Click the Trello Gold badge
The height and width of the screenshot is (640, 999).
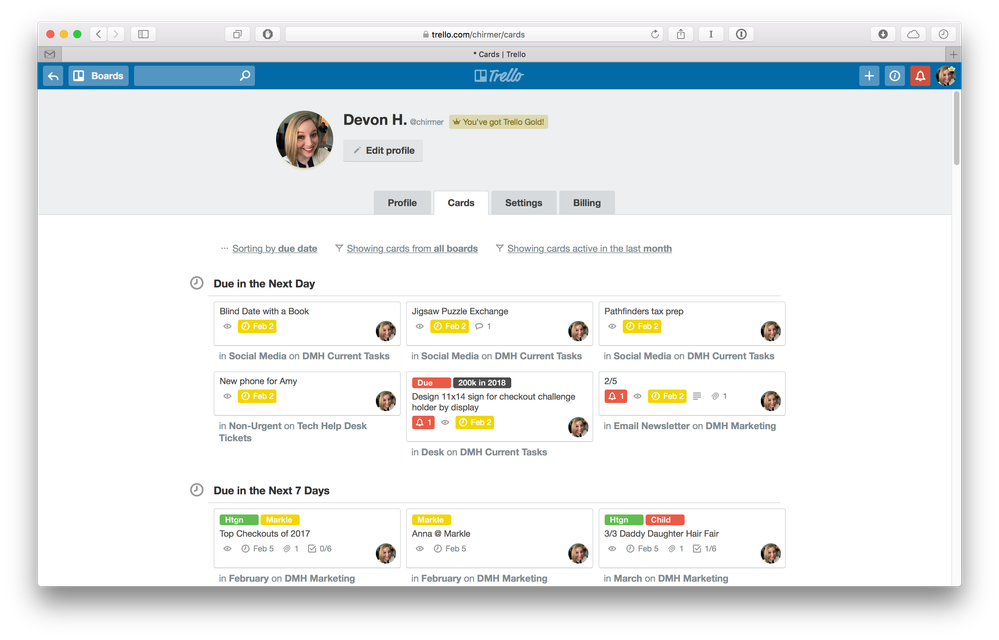(x=498, y=122)
